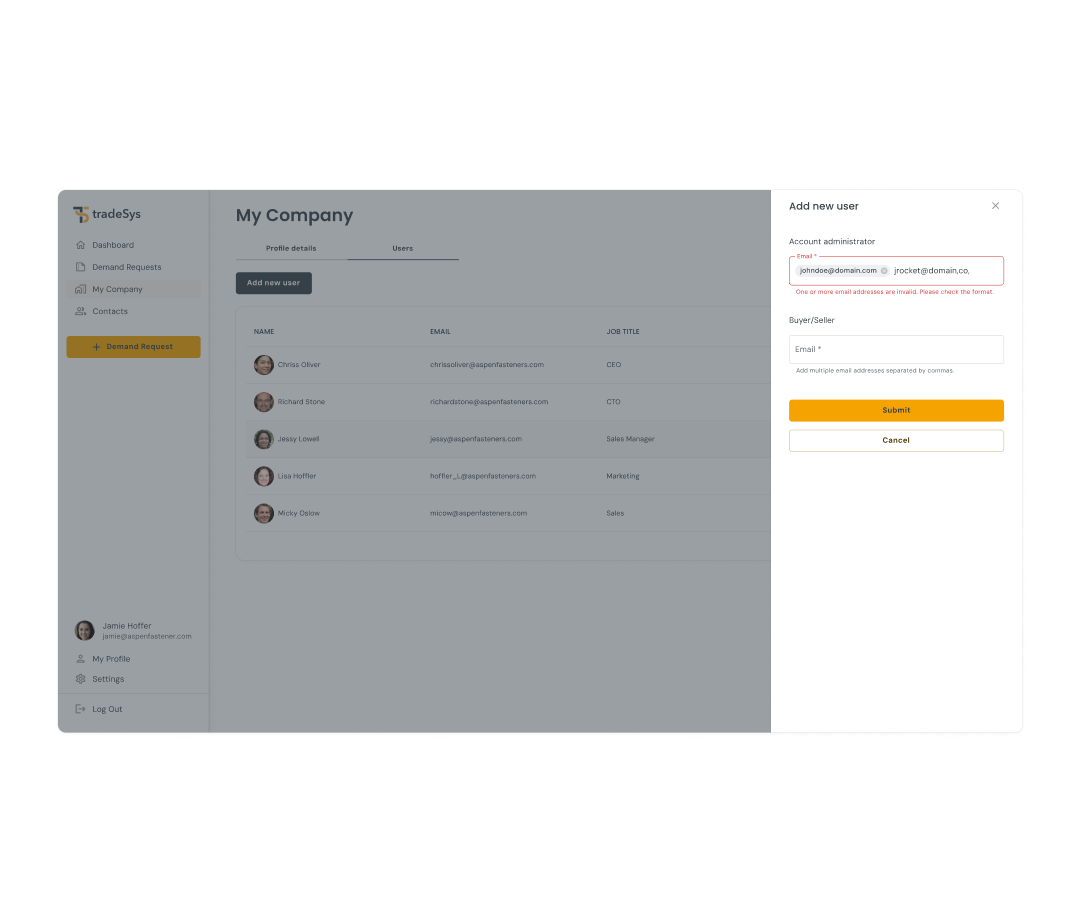Cancel adding a new user
Viewport: 1080px width, 922px height.
point(895,440)
